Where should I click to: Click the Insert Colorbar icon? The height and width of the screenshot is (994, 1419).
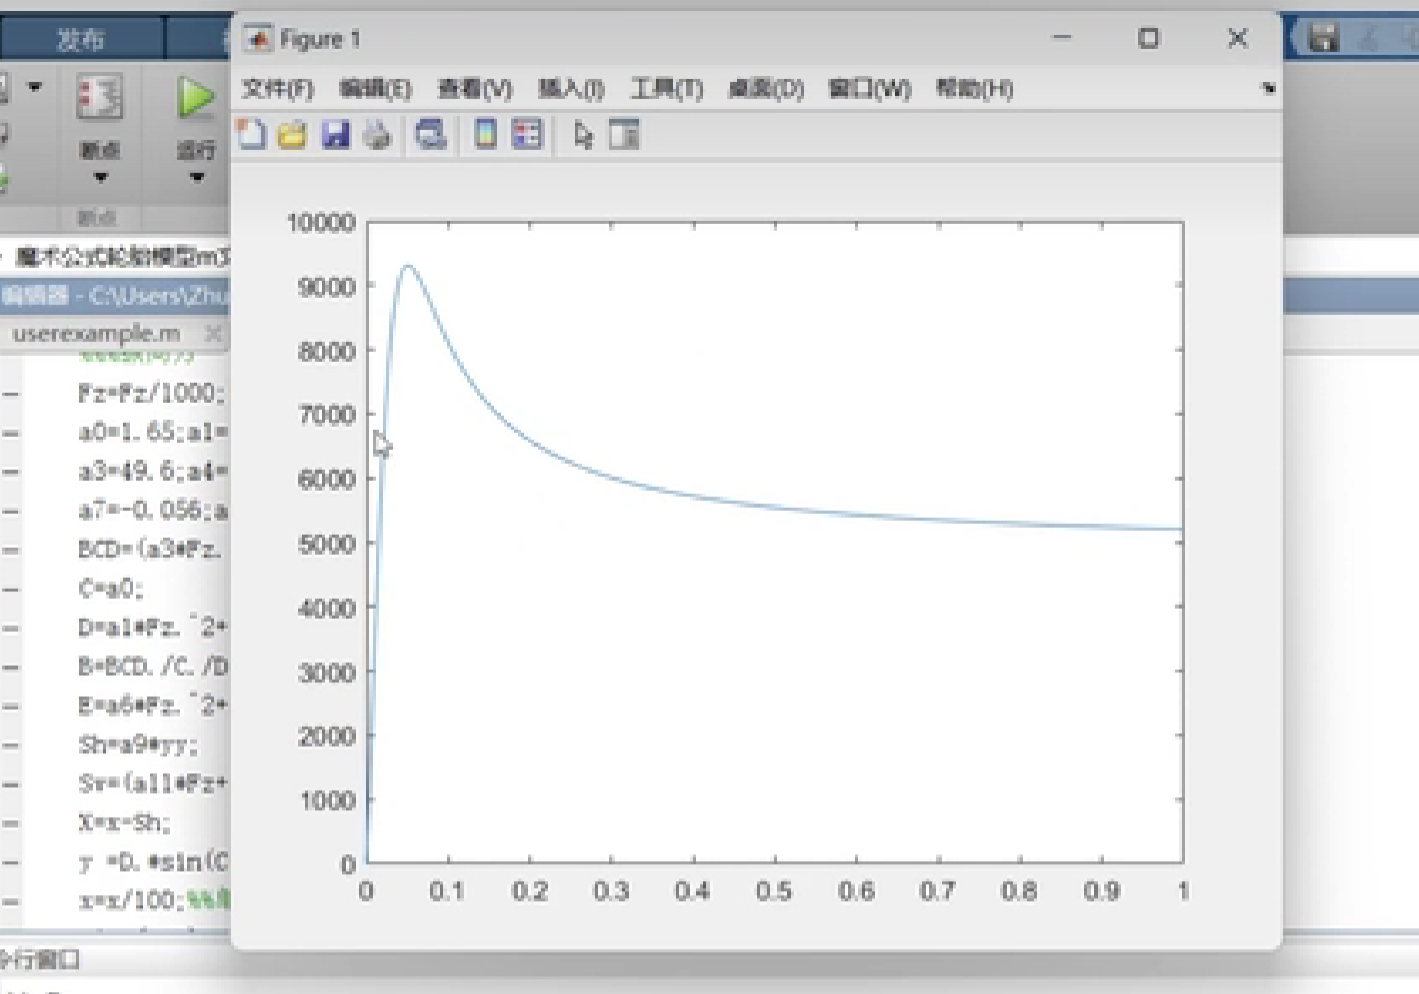point(485,134)
